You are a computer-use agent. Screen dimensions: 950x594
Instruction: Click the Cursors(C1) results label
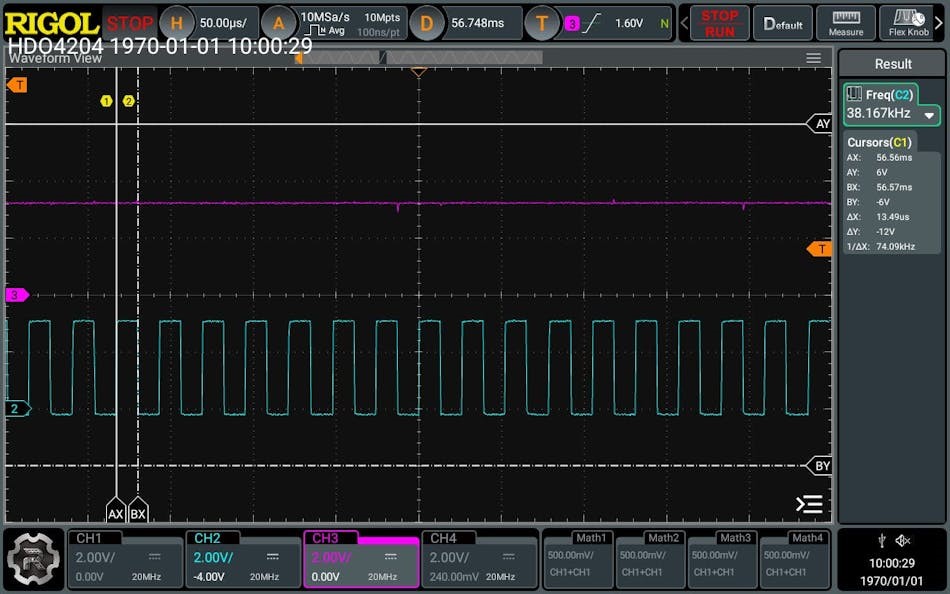tap(878, 142)
